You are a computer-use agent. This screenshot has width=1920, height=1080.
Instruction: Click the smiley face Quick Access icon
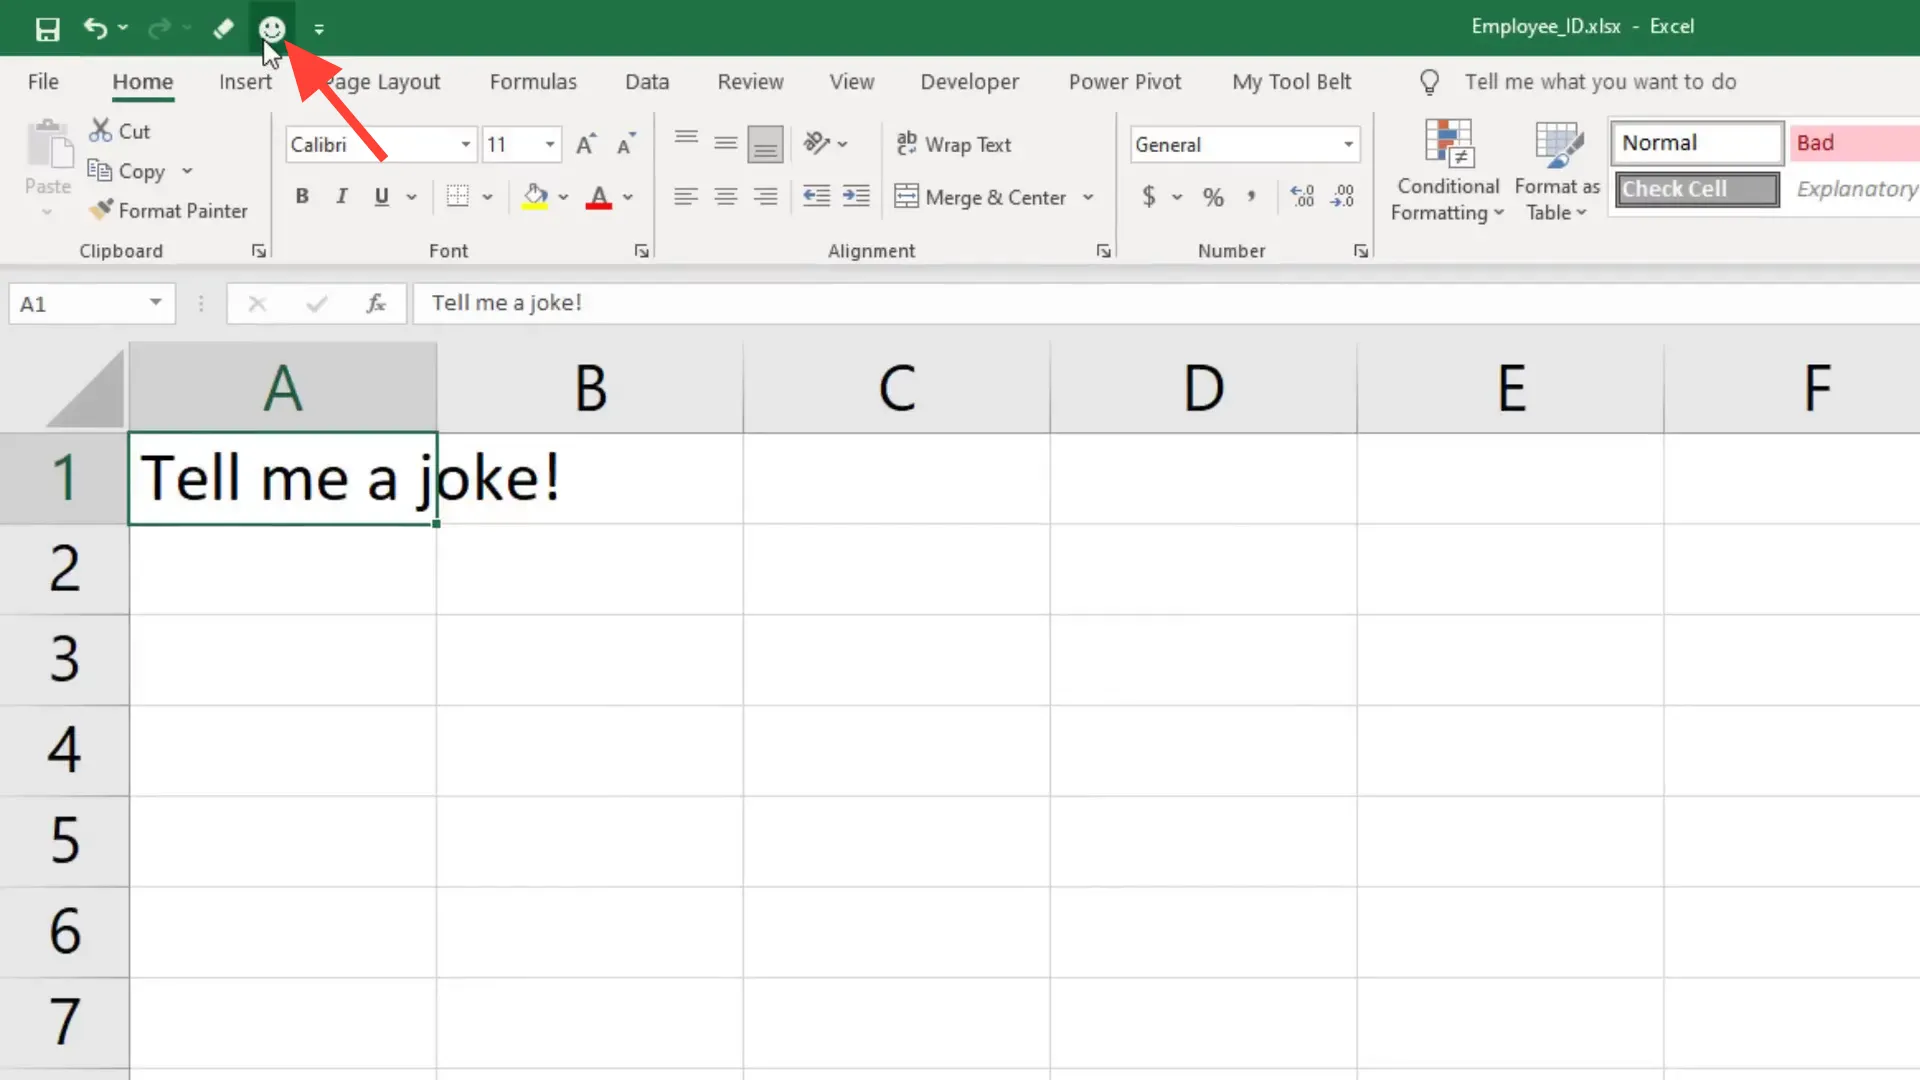[x=271, y=28]
